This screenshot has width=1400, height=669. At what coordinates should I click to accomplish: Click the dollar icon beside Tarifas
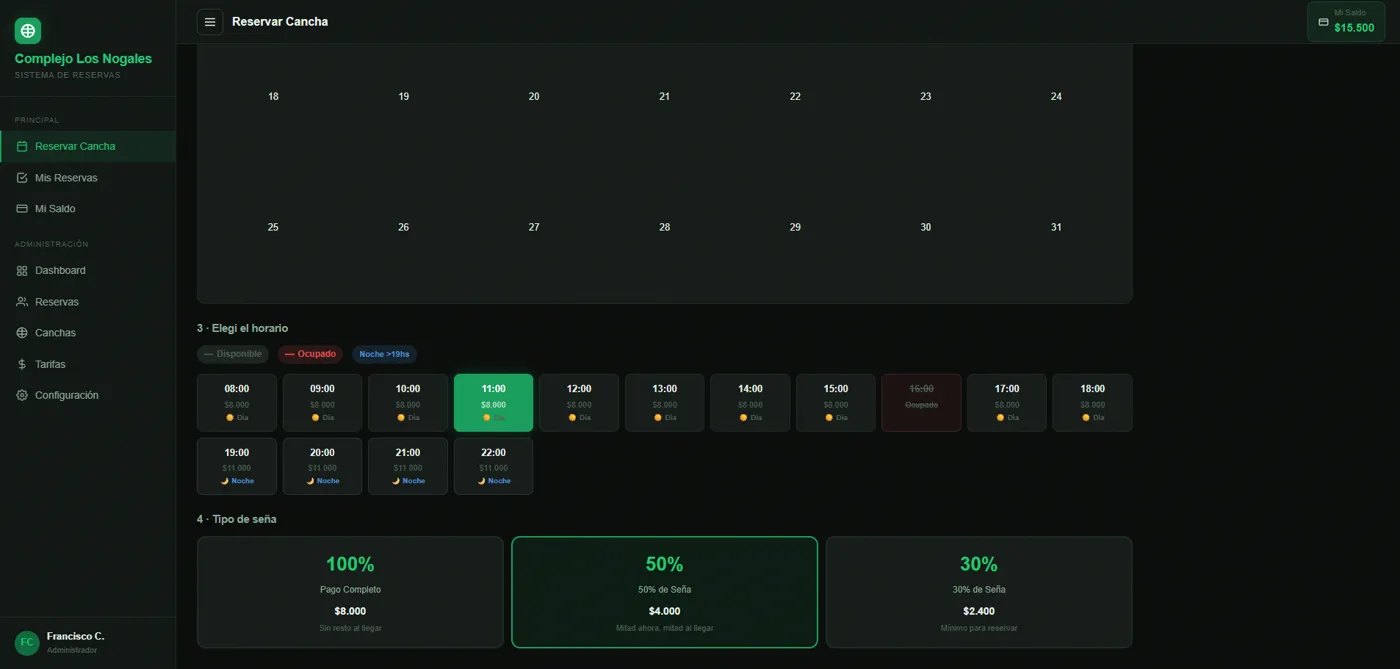(22, 365)
